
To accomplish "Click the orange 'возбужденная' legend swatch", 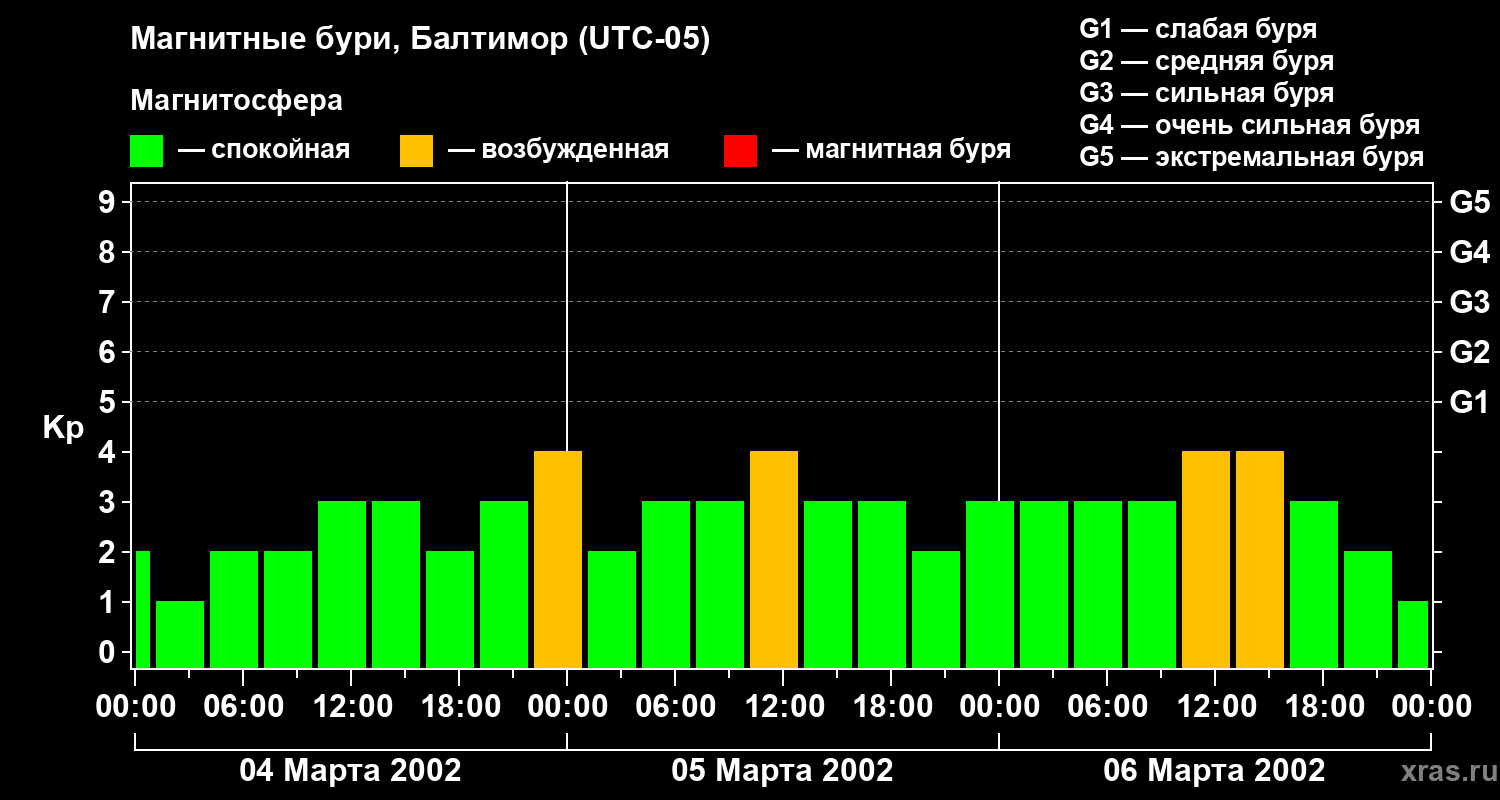I will point(416,151).
